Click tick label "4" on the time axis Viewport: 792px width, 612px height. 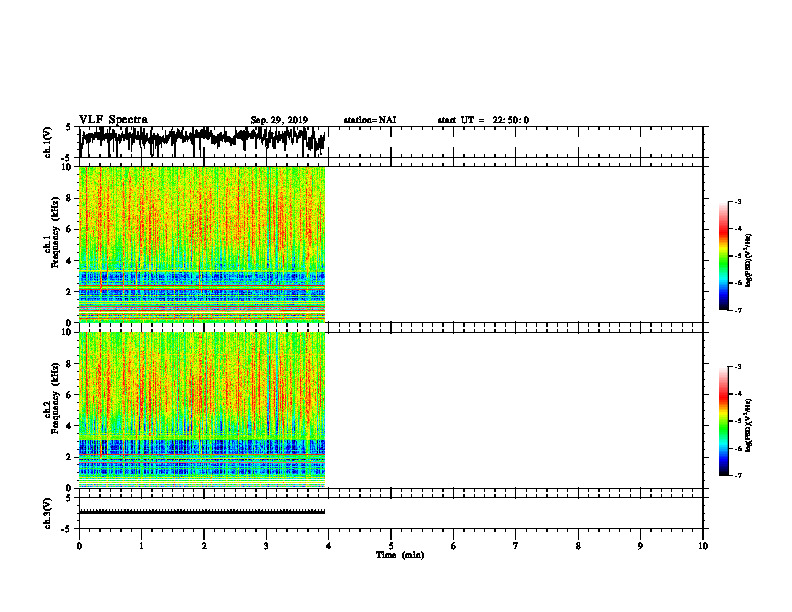point(329,546)
